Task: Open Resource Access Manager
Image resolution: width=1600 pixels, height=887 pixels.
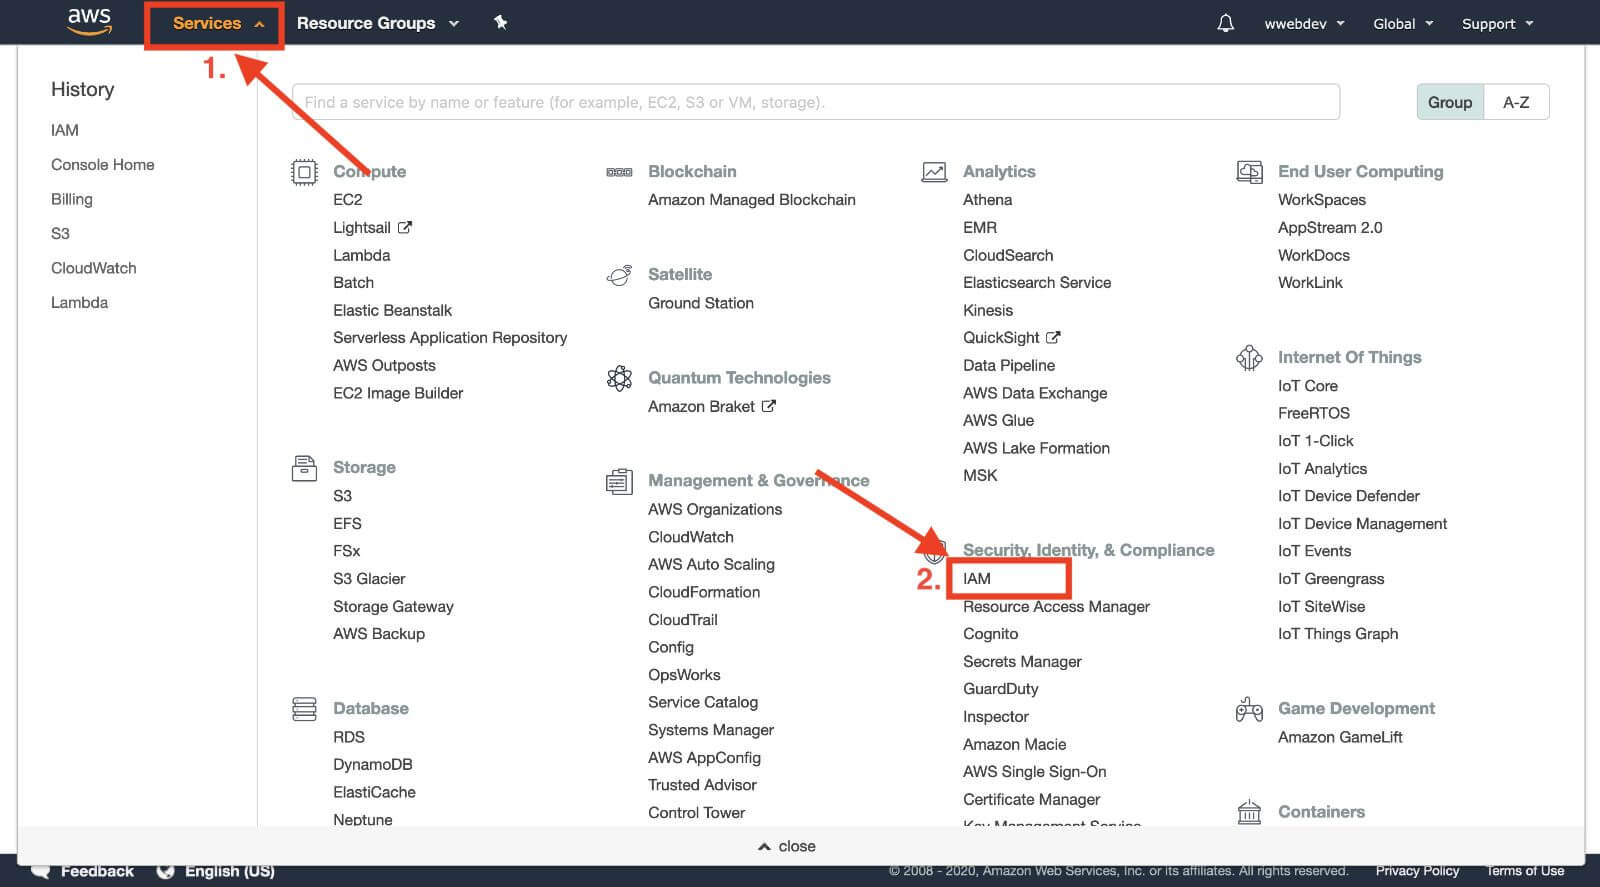Action: (x=1056, y=607)
